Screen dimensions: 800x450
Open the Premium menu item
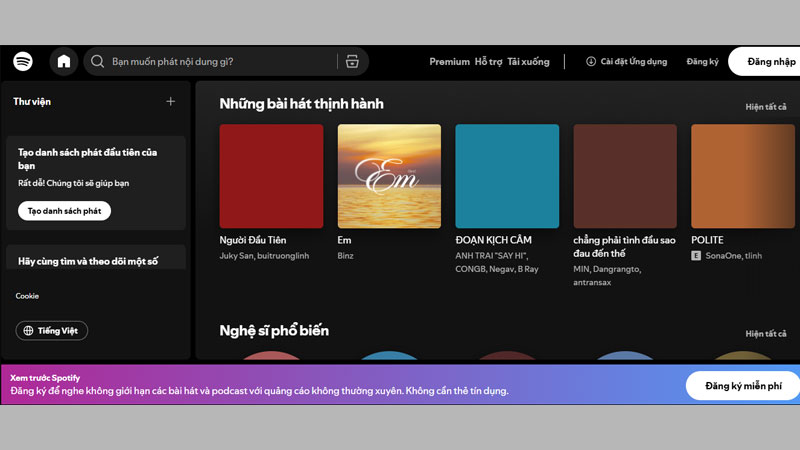[x=449, y=62]
